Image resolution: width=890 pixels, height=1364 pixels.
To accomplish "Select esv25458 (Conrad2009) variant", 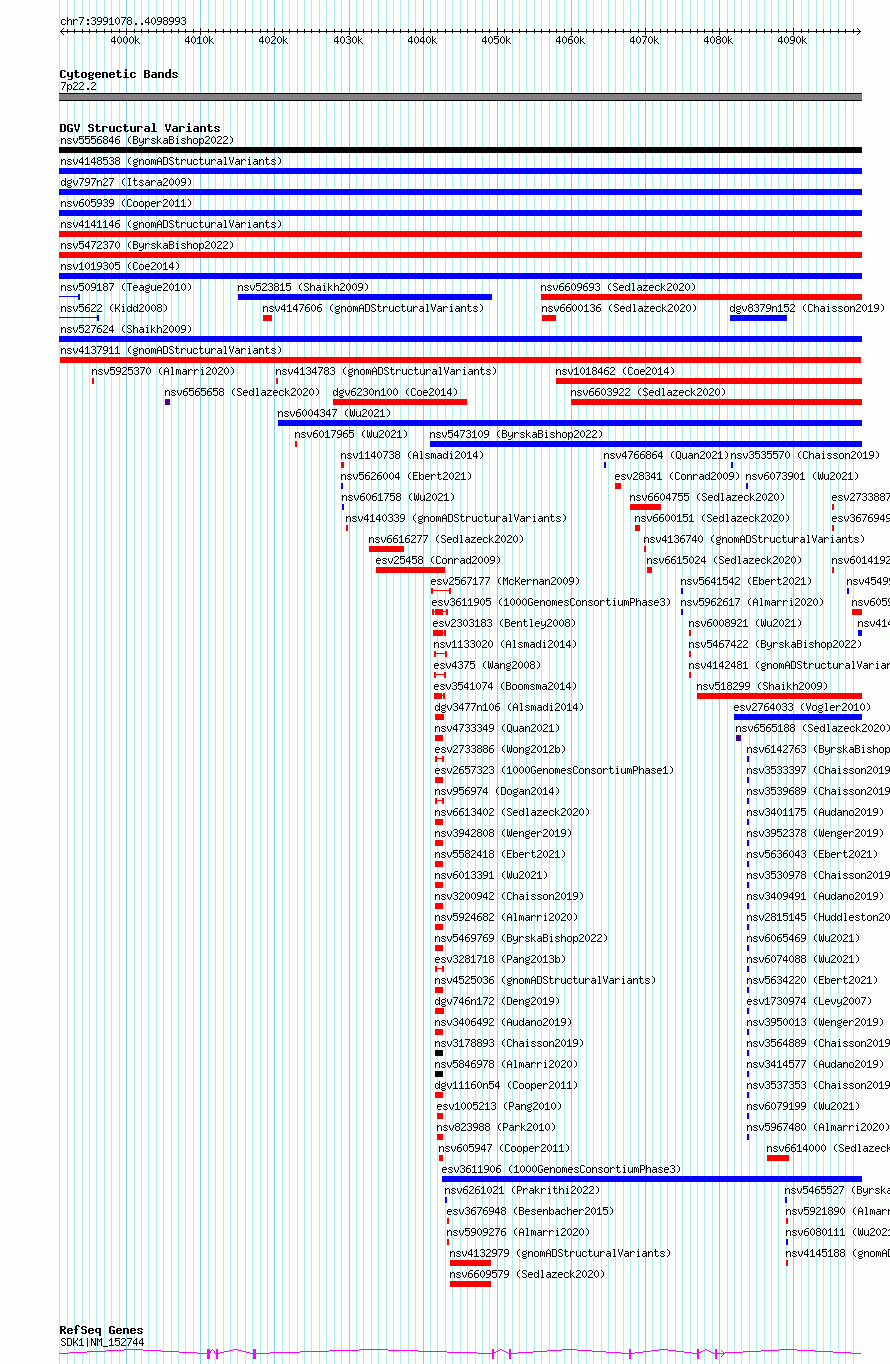I will click(439, 561).
